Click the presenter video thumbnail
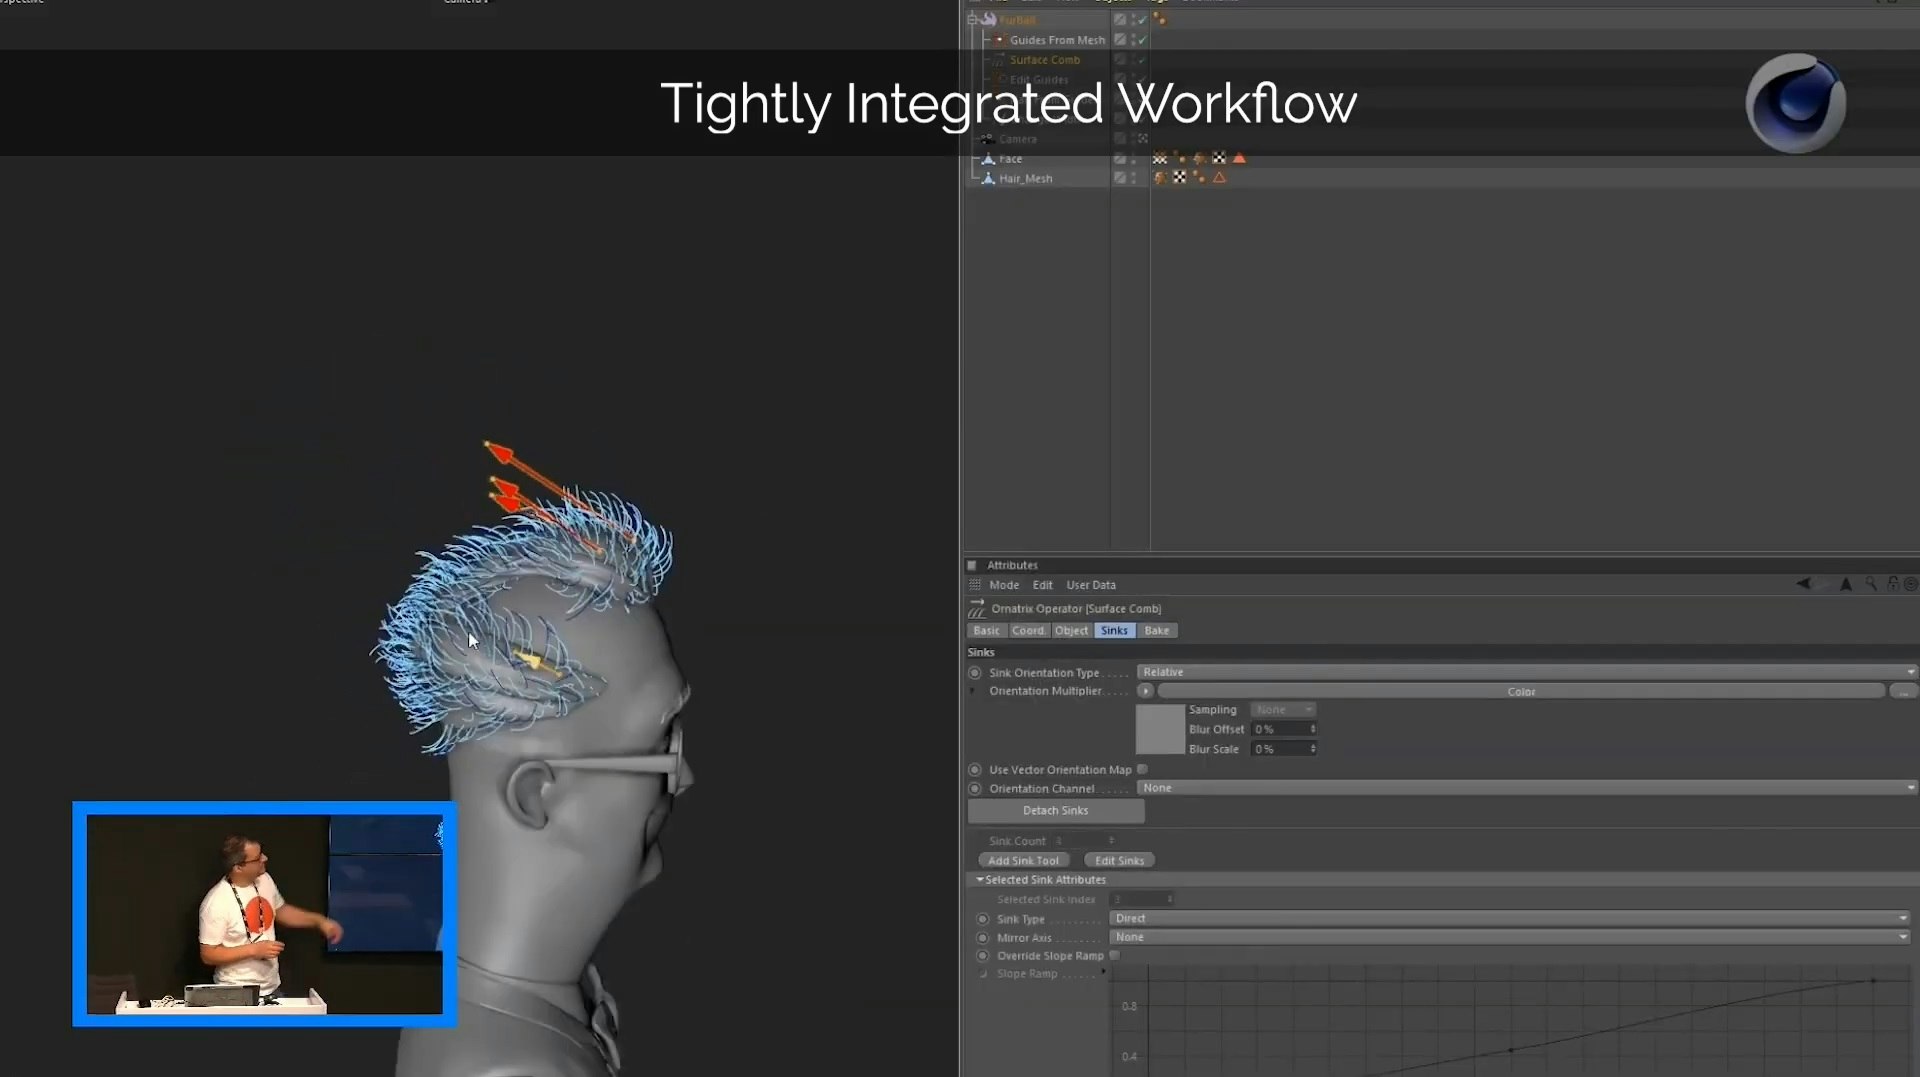 (265, 914)
